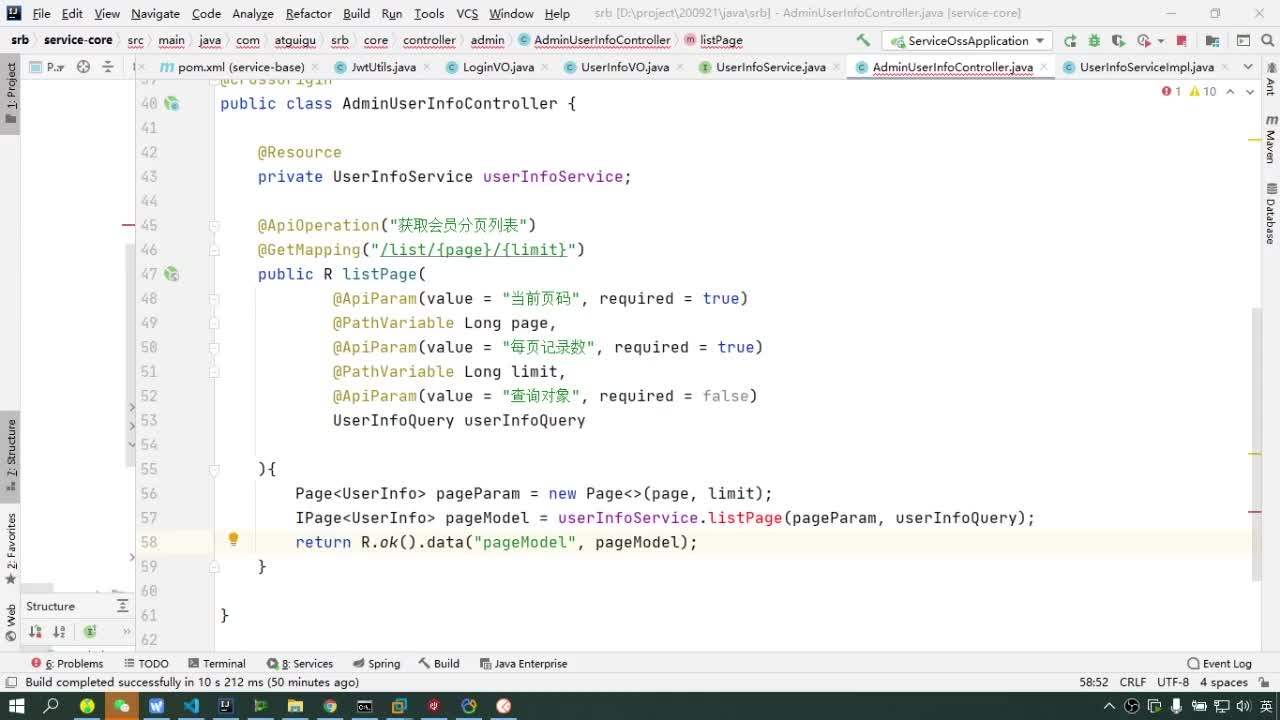1280x720 pixels.
Task: Click the locate-in-project target icon
Action: point(83,67)
